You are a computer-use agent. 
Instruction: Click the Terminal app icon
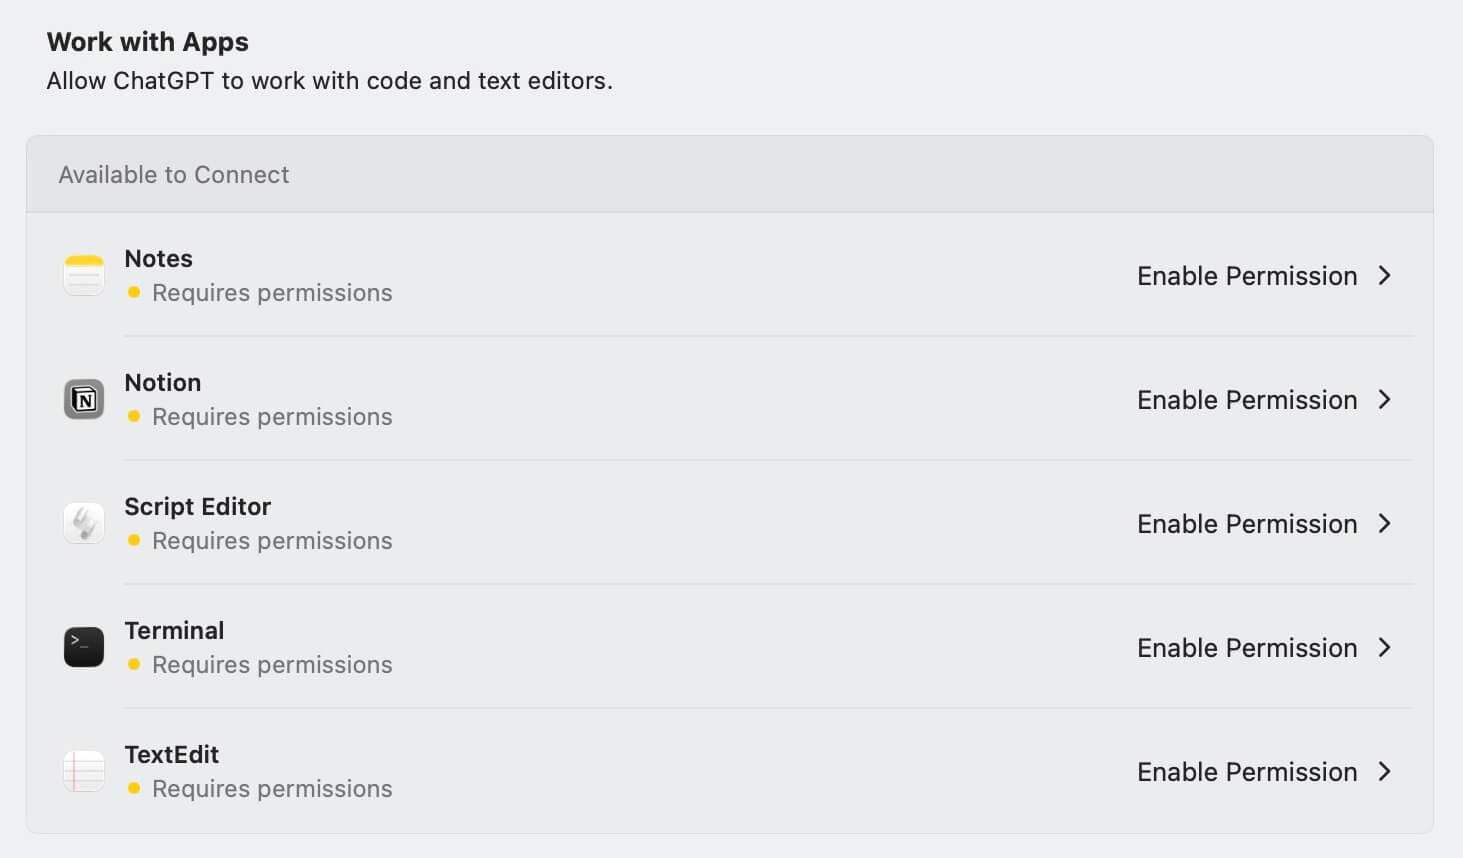click(x=84, y=647)
